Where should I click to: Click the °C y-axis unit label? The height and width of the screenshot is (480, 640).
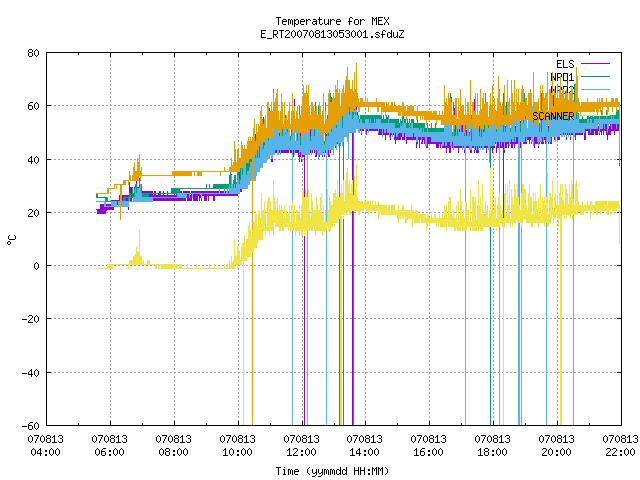pyautogui.click(x=12, y=240)
